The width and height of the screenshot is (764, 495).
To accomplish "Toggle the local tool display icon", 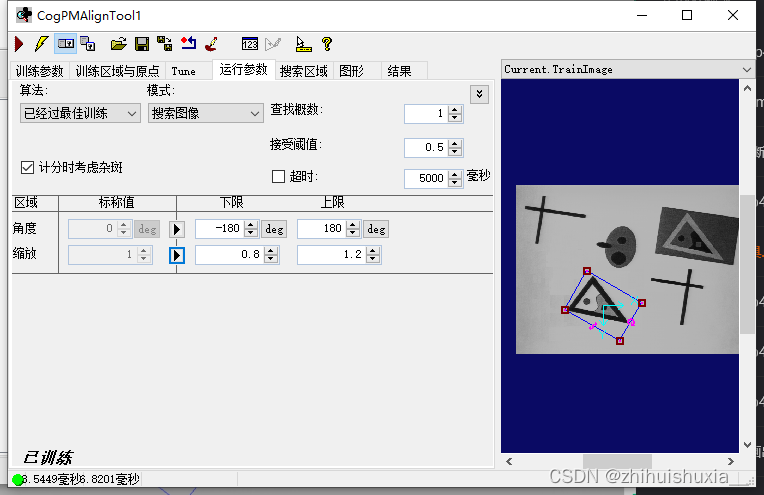I will pyautogui.click(x=65, y=44).
